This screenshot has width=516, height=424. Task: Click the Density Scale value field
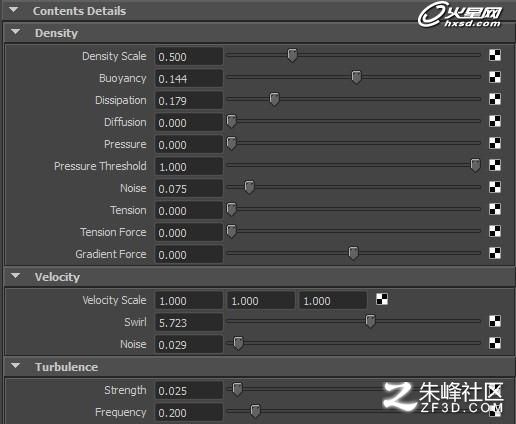pyautogui.click(x=189, y=56)
